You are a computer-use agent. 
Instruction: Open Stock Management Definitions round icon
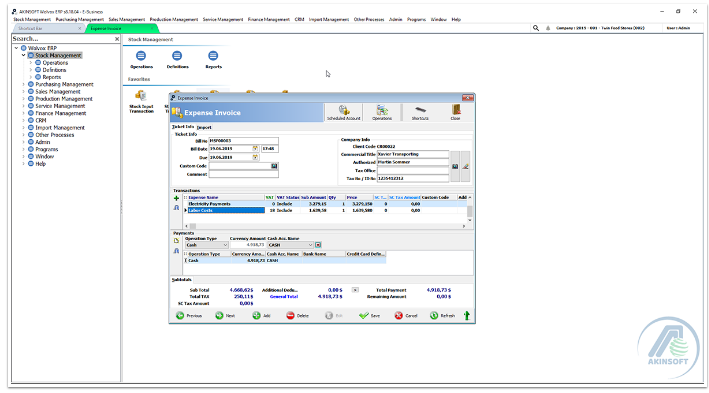click(x=177, y=56)
